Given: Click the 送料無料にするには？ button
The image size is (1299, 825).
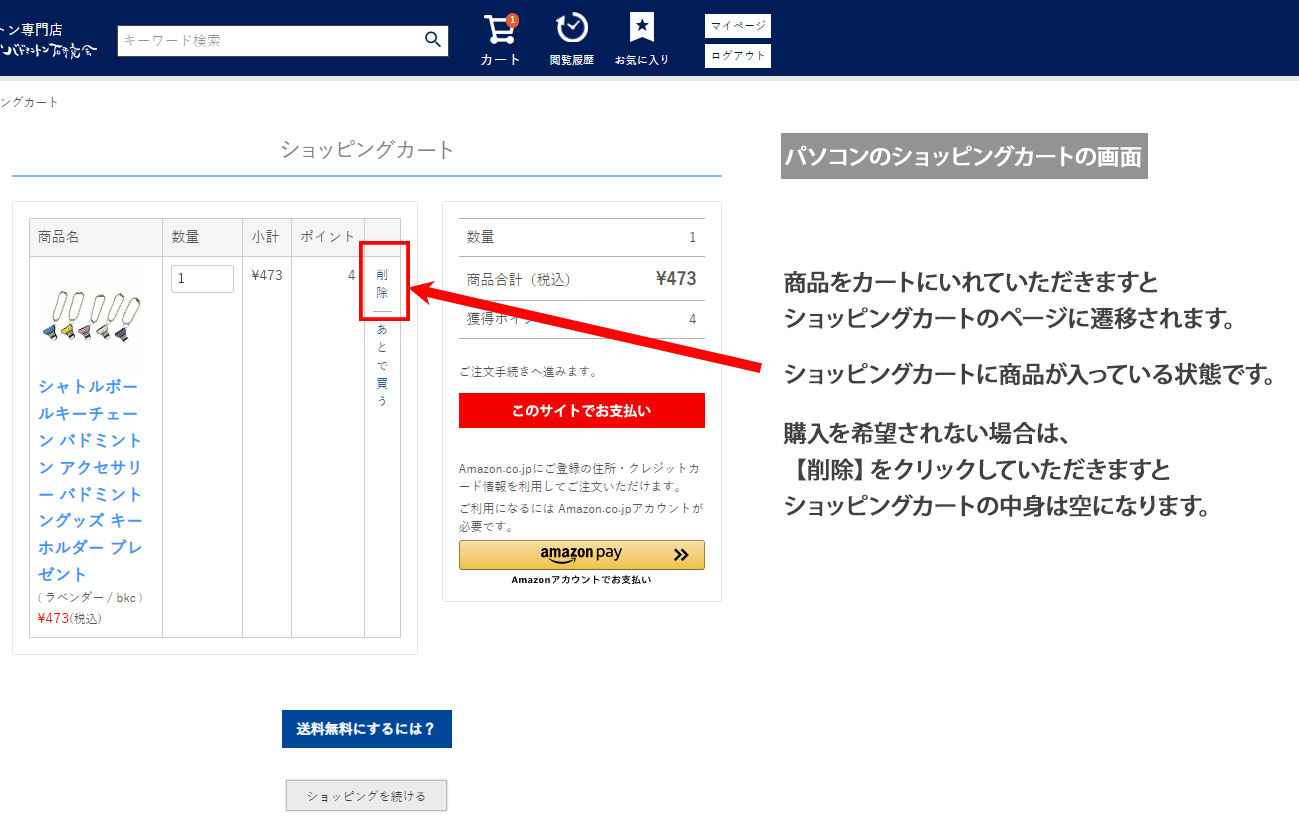Looking at the screenshot, I should pos(366,729).
